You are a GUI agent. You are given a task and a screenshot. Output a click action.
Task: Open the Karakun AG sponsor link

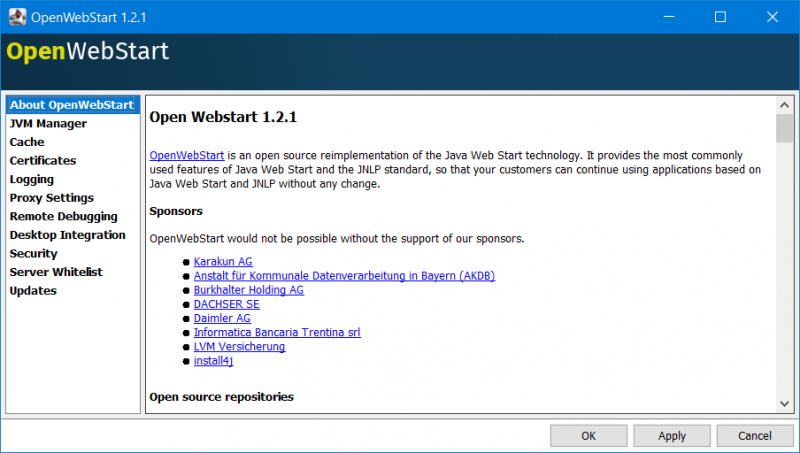click(223, 261)
